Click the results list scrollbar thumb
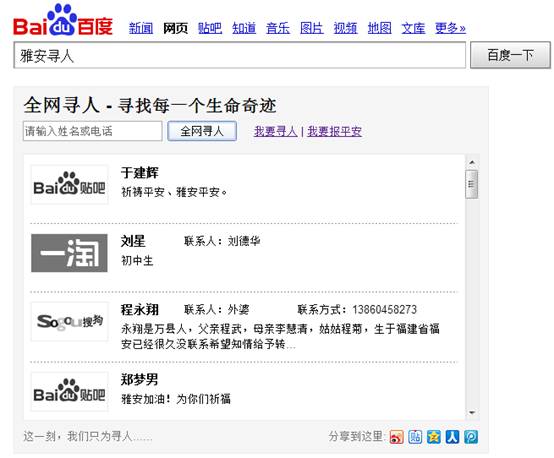The width and height of the screenshot is (554, 458). click(x=472, y=184)
